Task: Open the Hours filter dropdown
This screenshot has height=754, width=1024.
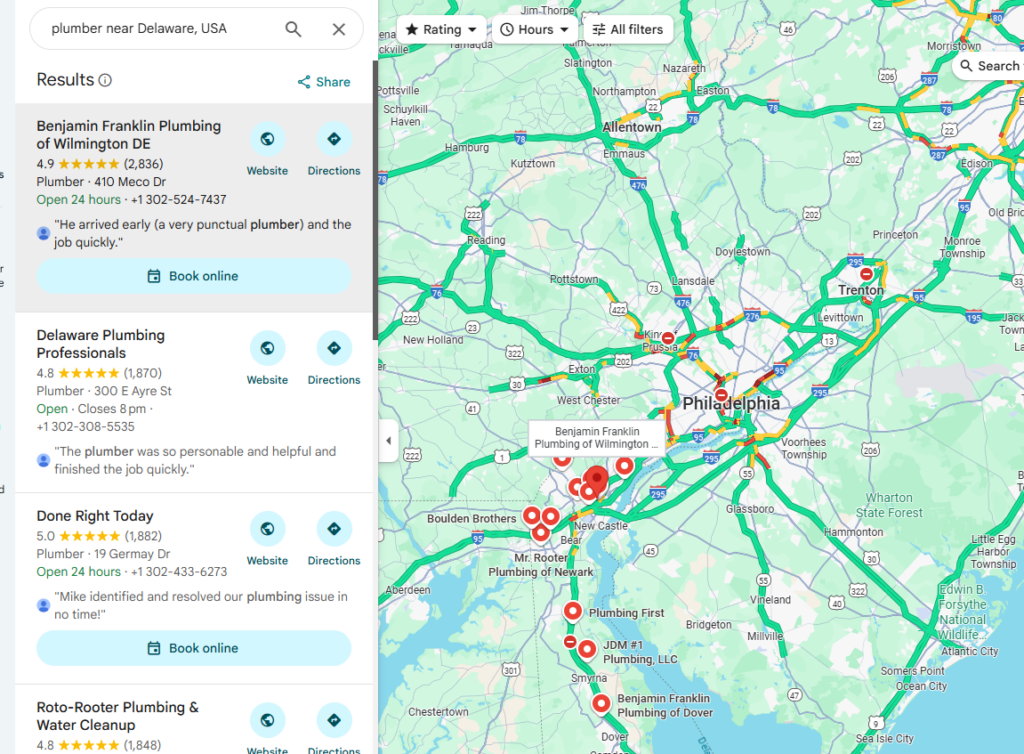Action: (x=535, y=29)
